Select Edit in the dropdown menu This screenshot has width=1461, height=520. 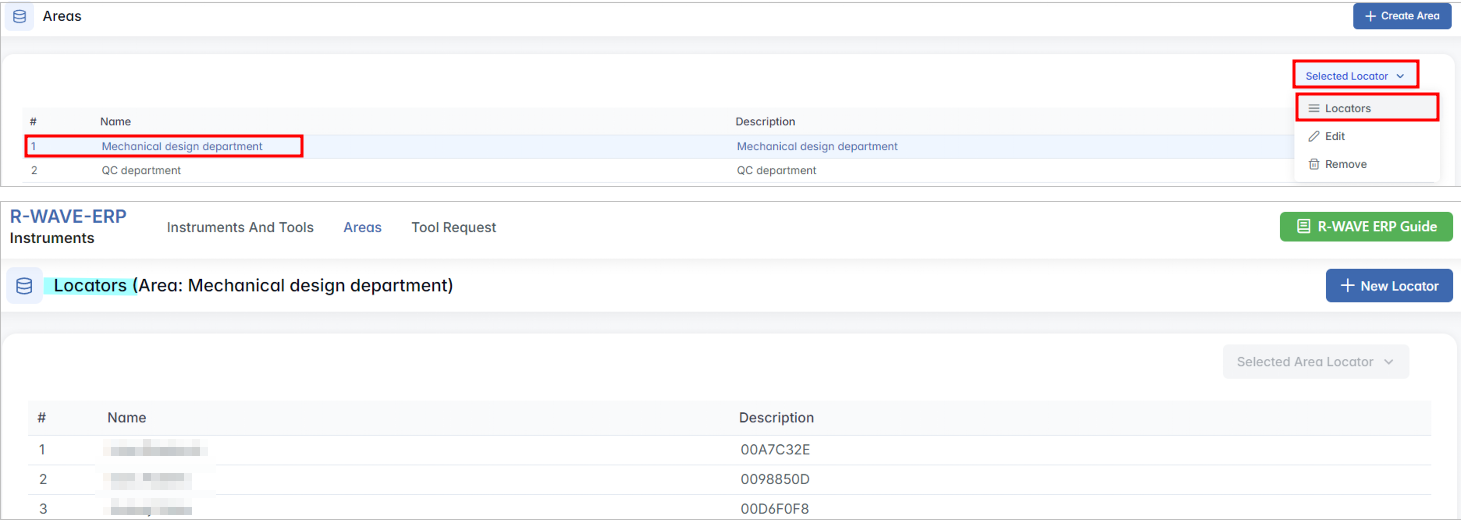pos(1335,136)
